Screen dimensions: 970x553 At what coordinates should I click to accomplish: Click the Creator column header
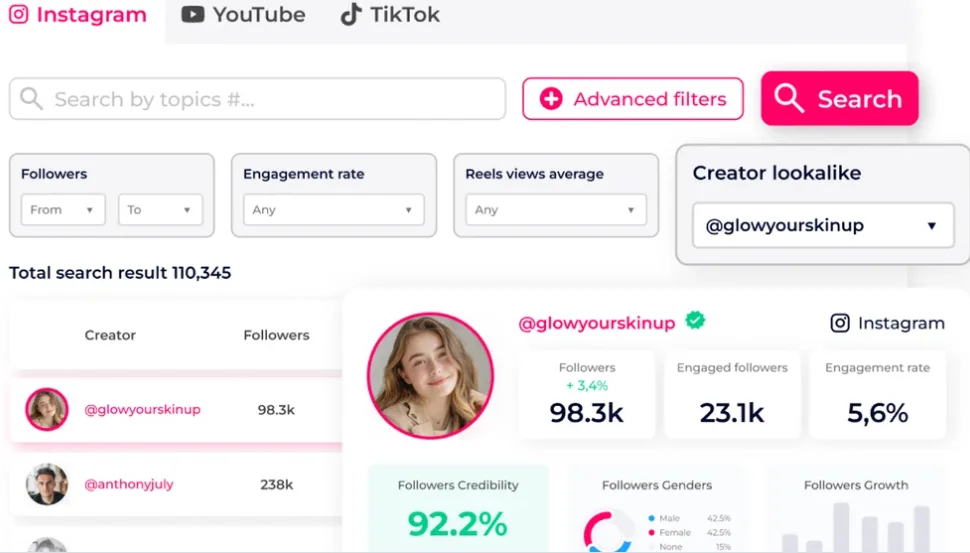(x=110, y=335)
